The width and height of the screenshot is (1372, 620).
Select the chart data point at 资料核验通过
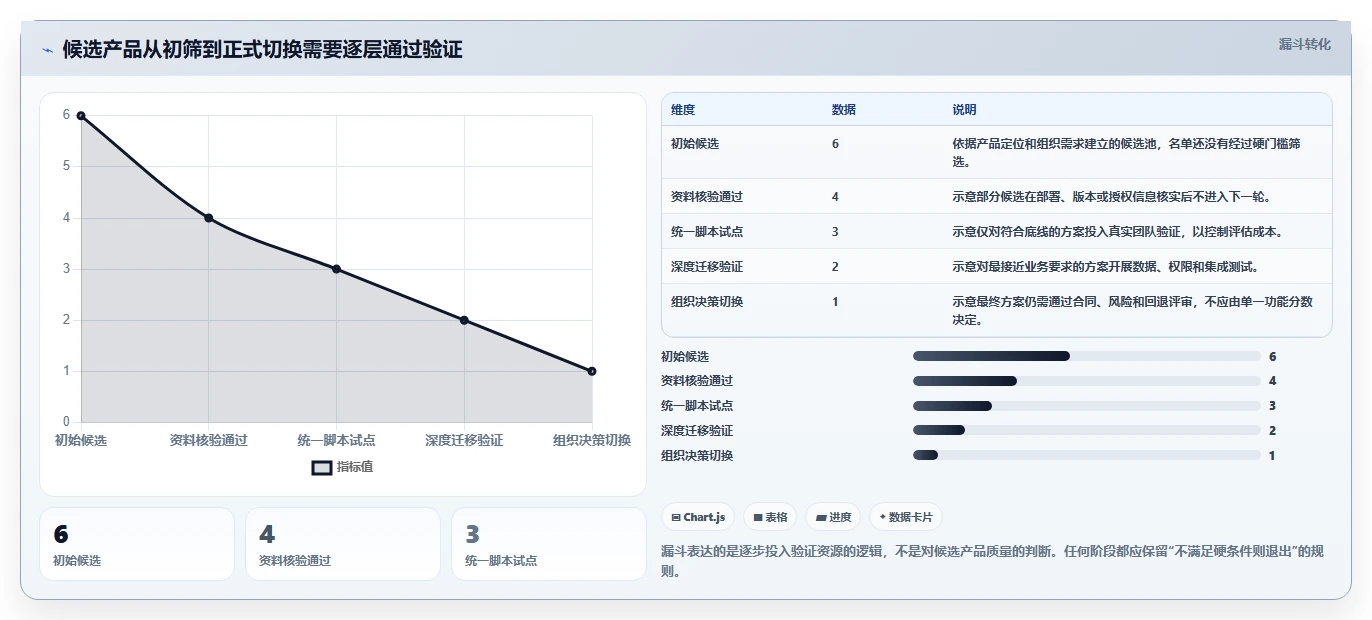209,218
